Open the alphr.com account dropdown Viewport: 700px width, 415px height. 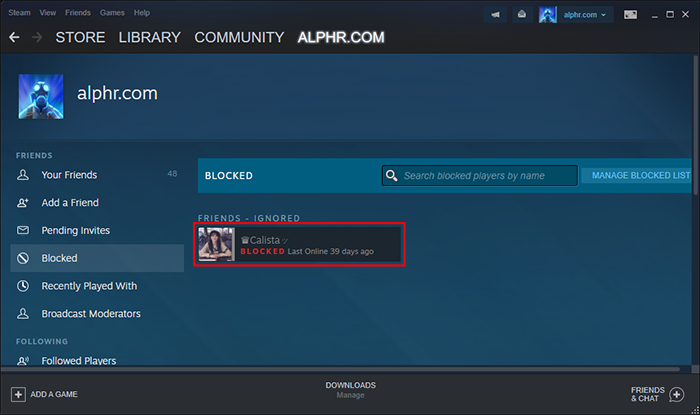point(584,15)
